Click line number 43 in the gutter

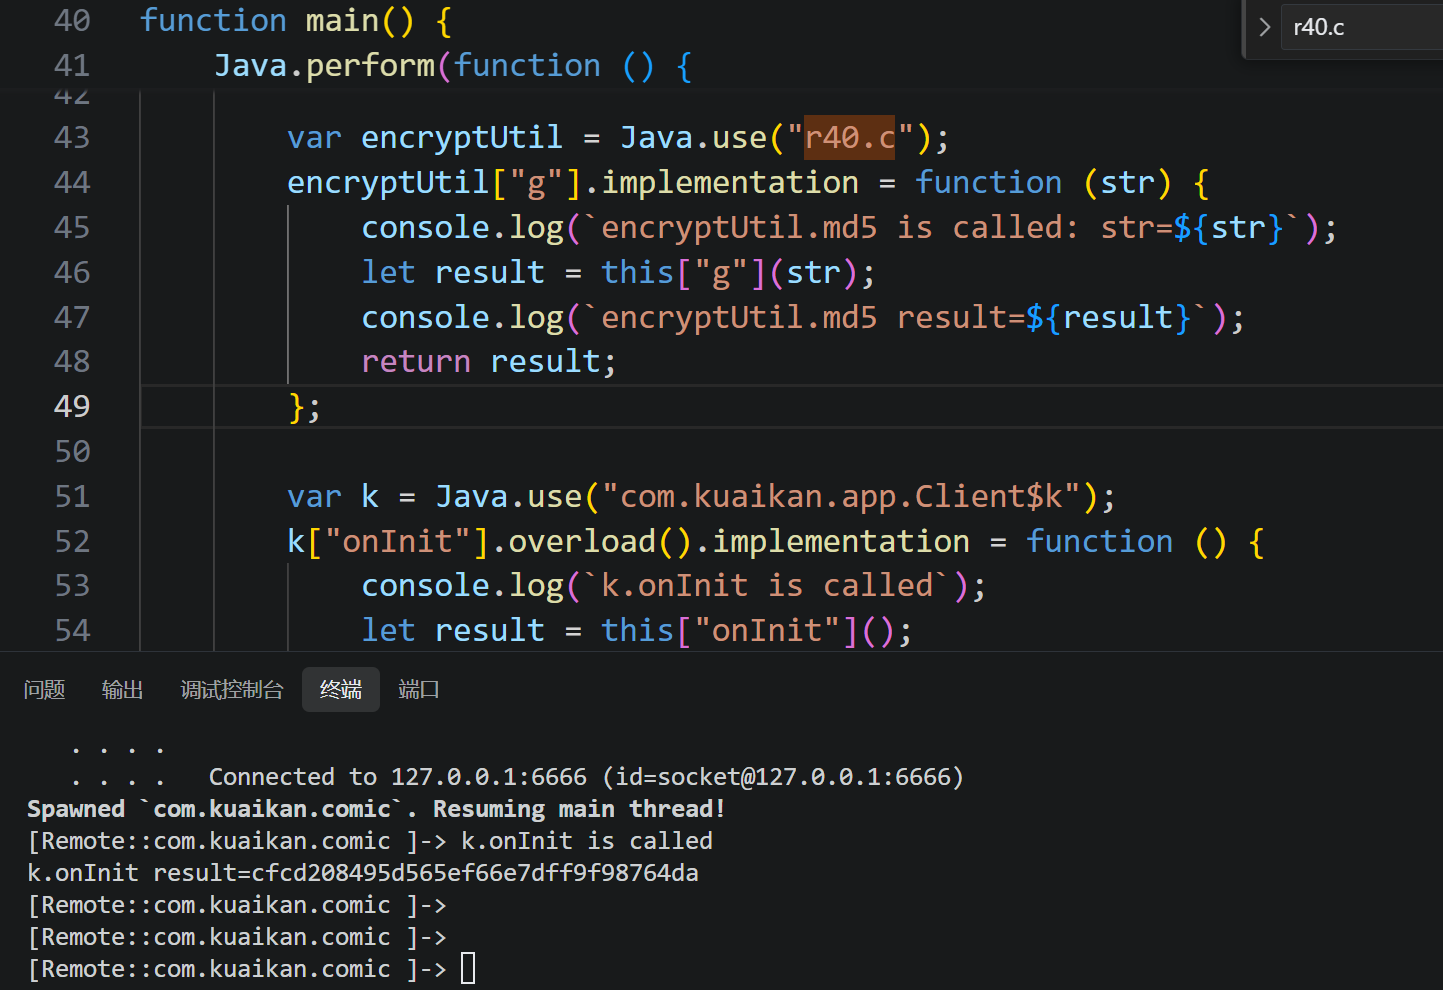[x=72, y=138]
